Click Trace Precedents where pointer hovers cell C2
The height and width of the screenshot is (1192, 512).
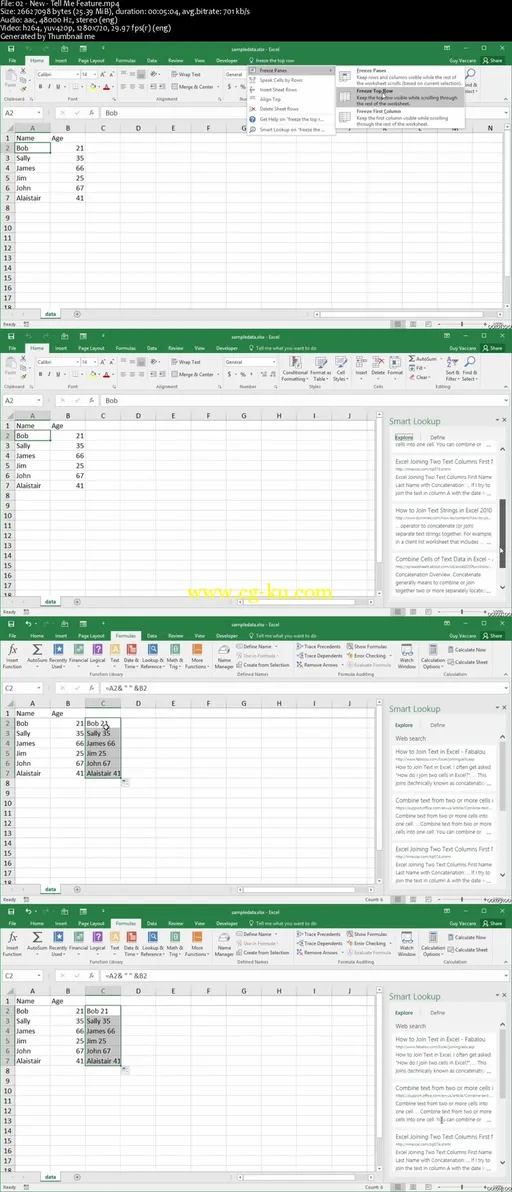[318, 646]
